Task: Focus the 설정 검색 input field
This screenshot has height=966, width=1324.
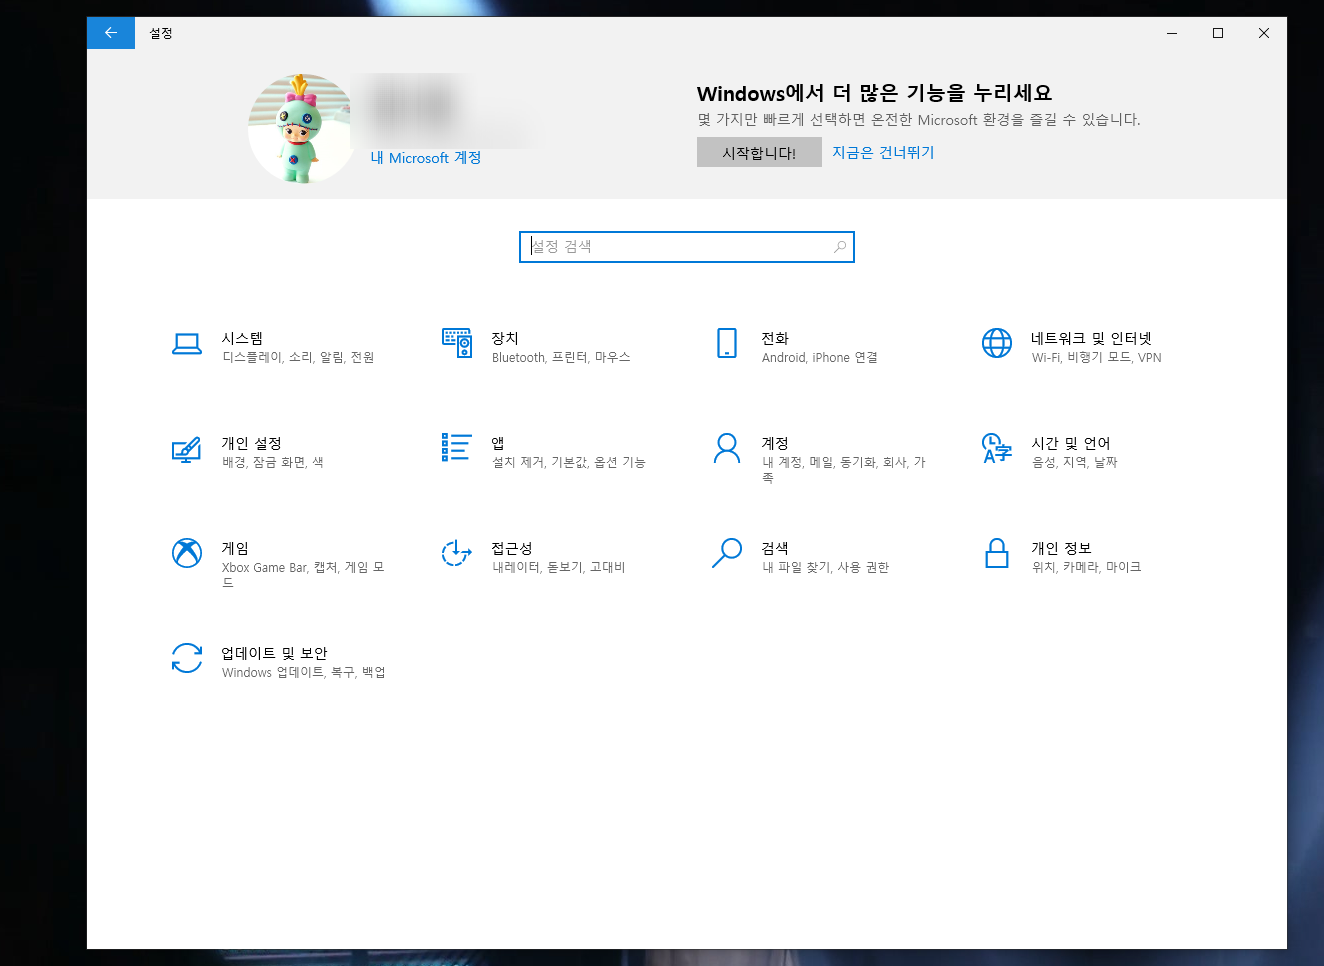Action: click(x=687, y=247)
